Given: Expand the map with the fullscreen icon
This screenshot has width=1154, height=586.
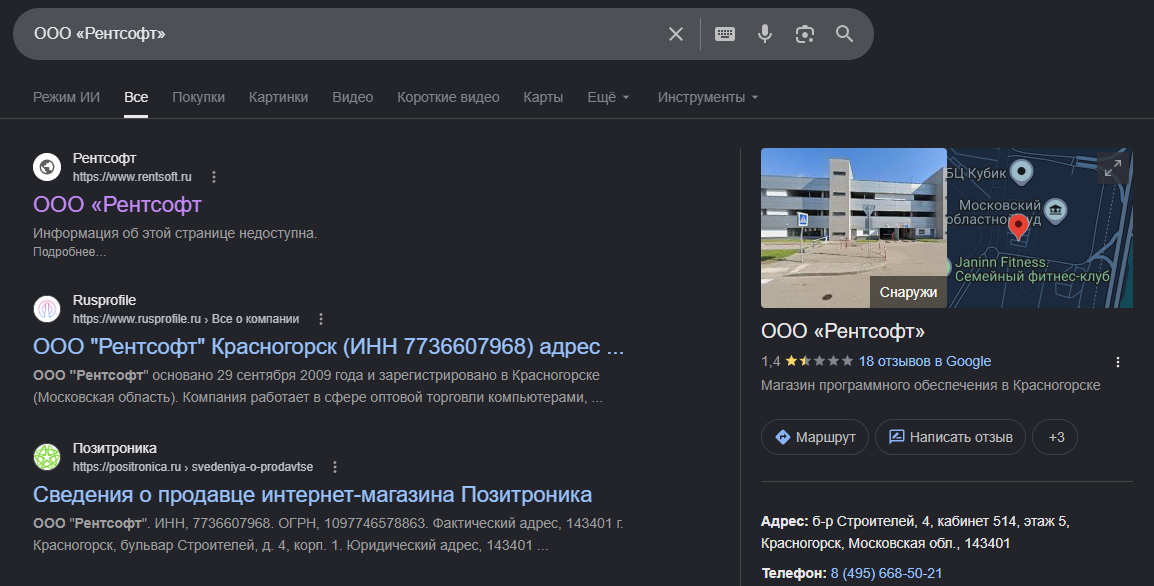Looking at the screenshot, I should [1113, 169].
